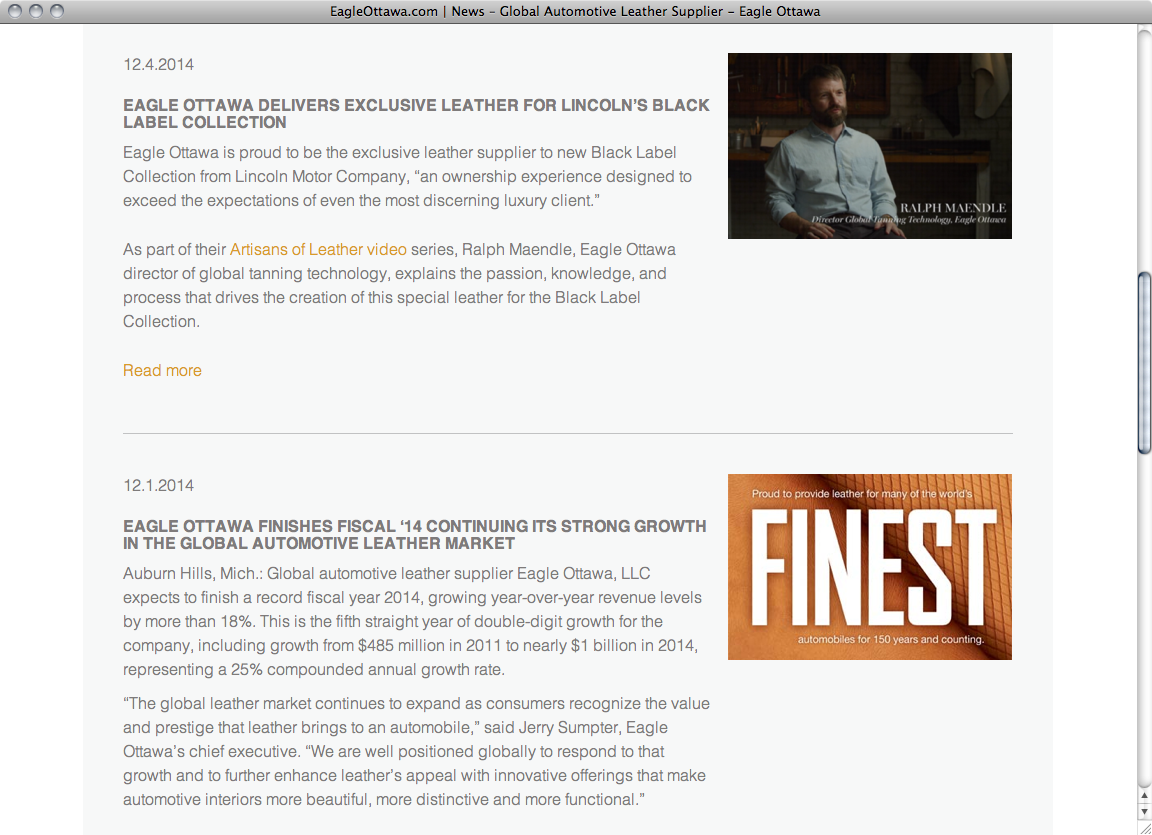Click the FINEST orange leather banner image
This screenshot has width=1152, height=835.
point(870,566)
